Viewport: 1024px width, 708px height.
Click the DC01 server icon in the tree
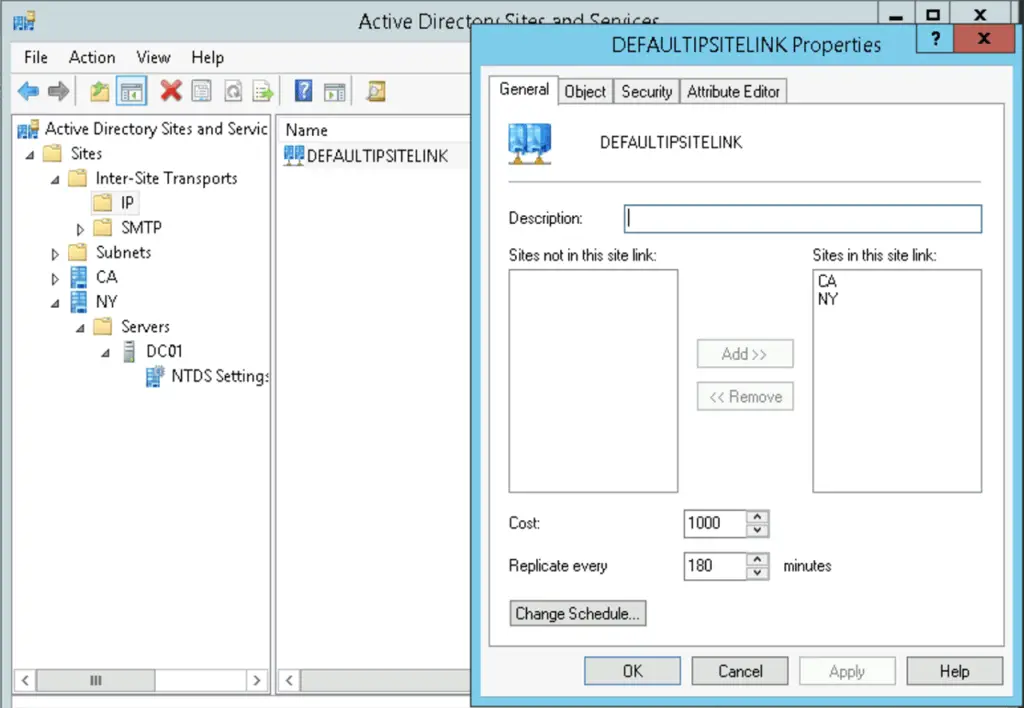pyautogui.click(x=129, y=351)
